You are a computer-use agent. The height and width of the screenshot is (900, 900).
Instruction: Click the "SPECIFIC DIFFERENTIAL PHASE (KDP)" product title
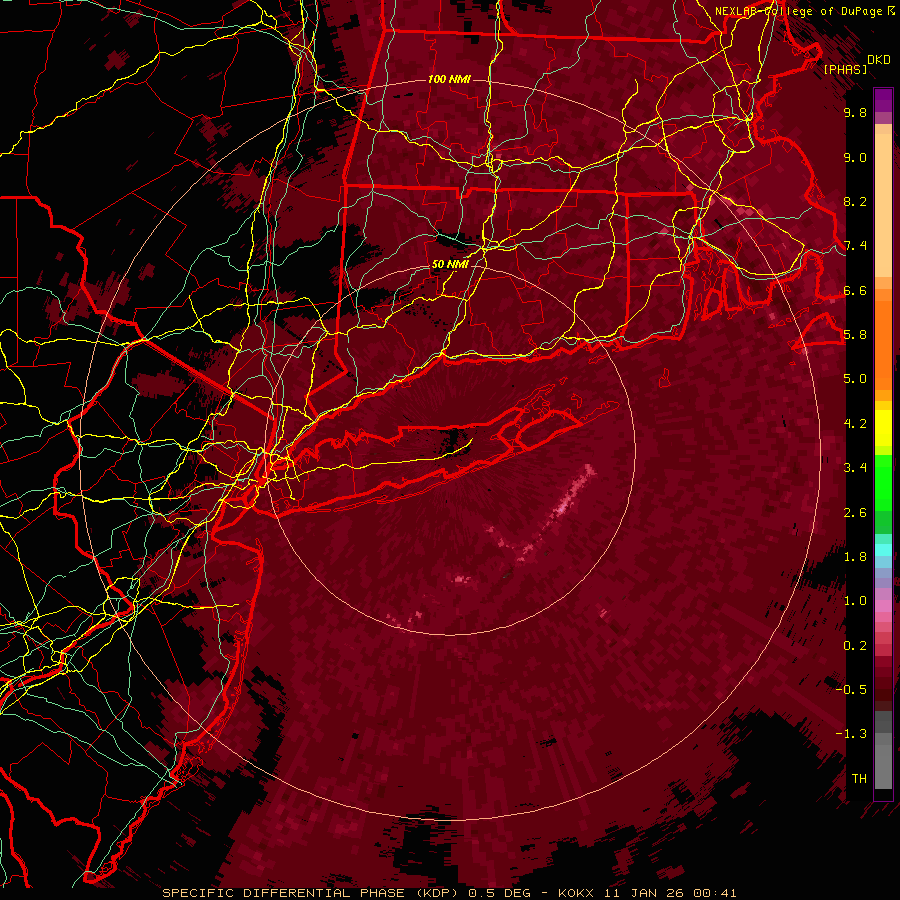[x=312, y=893]
